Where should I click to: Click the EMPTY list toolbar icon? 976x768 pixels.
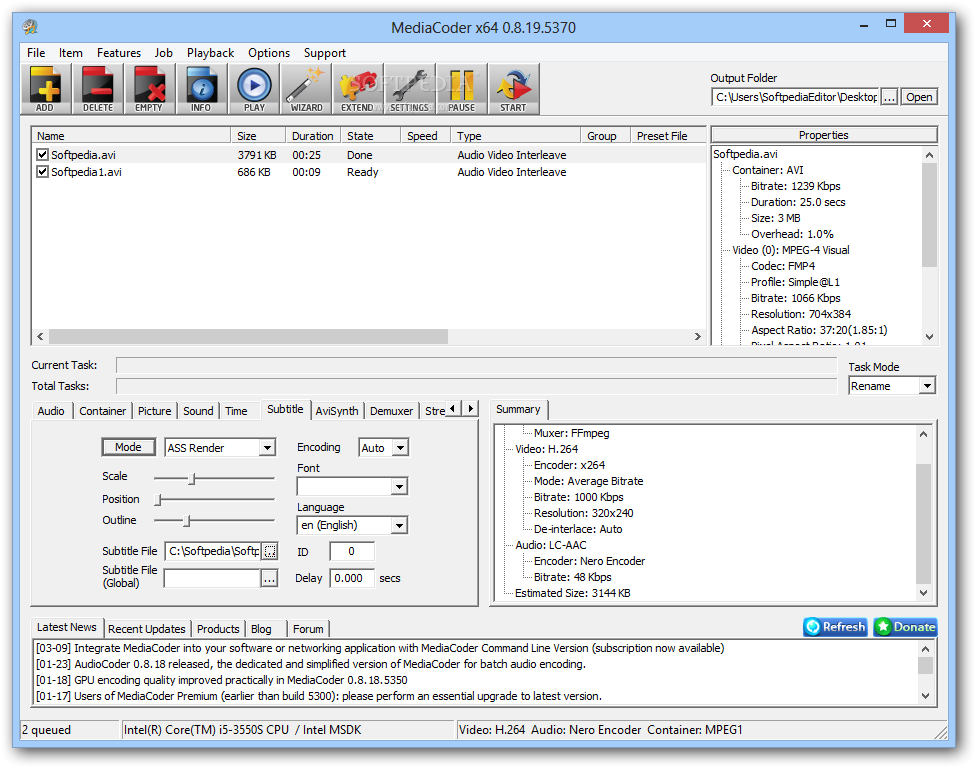pos(149,89)
